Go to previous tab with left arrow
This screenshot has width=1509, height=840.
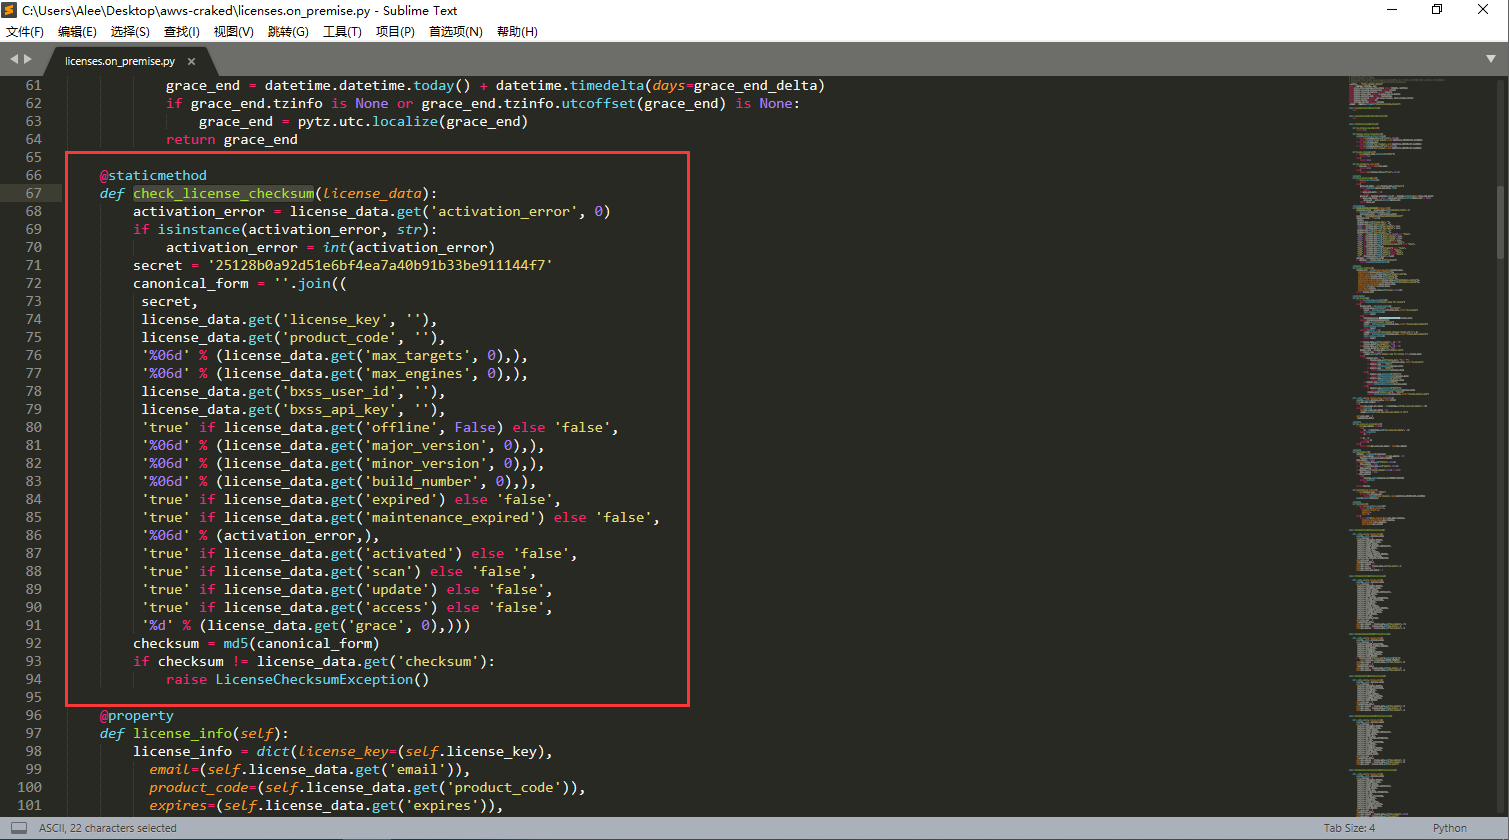pos(14,60)
